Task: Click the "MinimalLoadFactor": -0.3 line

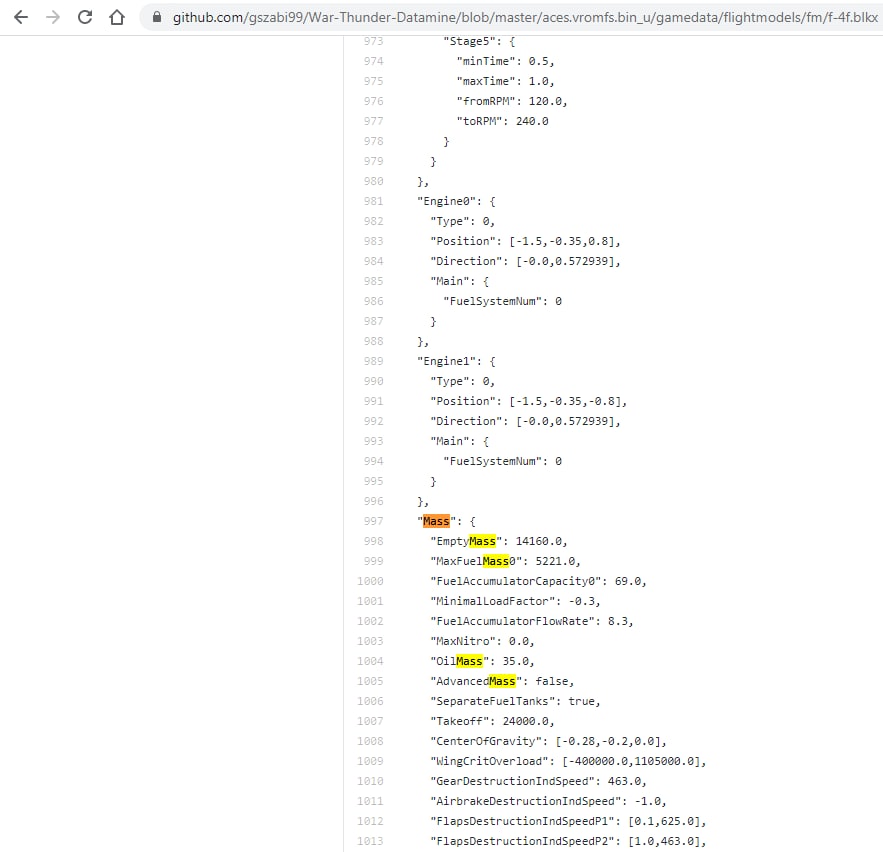Action: coord(515,601)
